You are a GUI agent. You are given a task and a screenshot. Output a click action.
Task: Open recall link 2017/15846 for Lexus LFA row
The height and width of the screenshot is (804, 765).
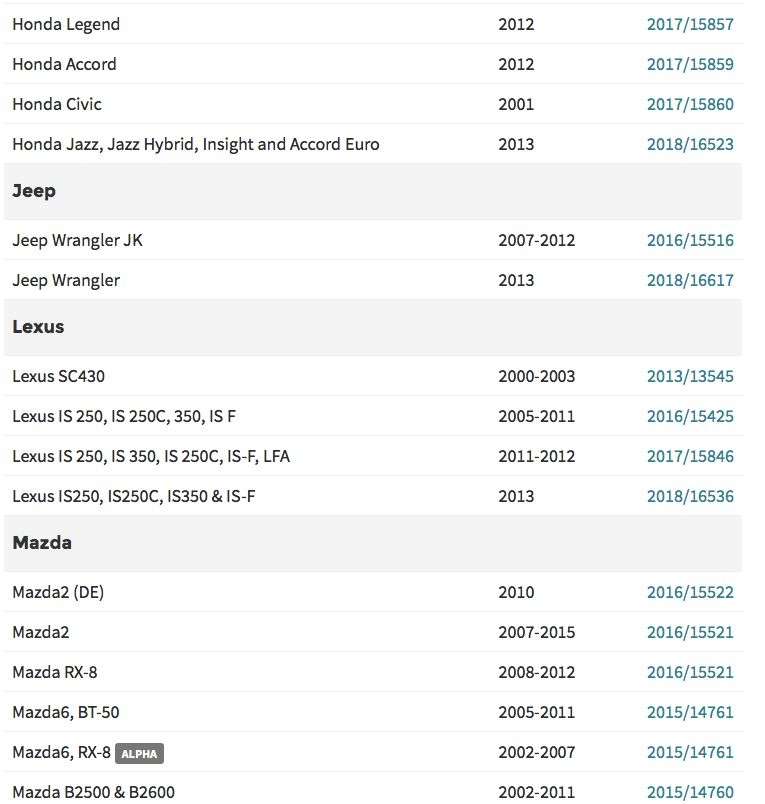[x=690, y=456]
